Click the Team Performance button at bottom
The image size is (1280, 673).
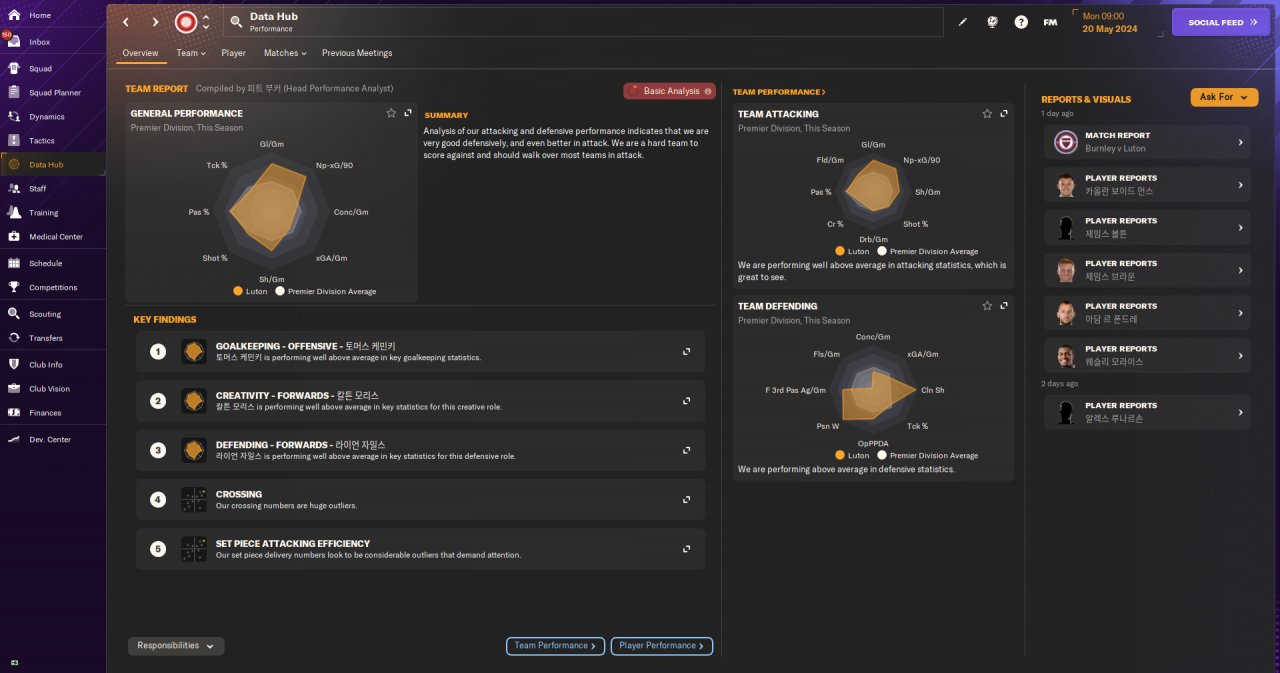click(555, 646)
